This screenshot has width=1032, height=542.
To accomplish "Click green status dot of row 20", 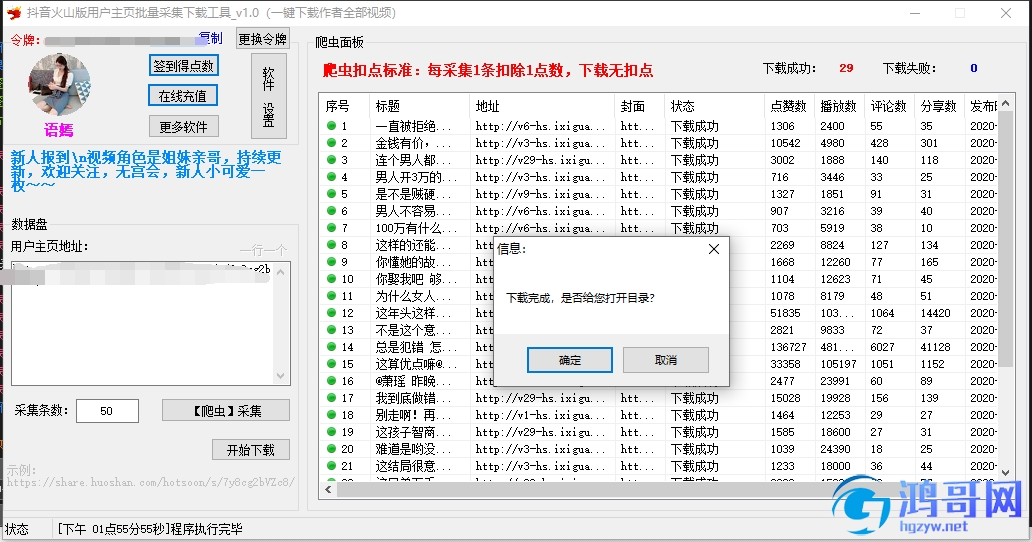I will (331, 449).
